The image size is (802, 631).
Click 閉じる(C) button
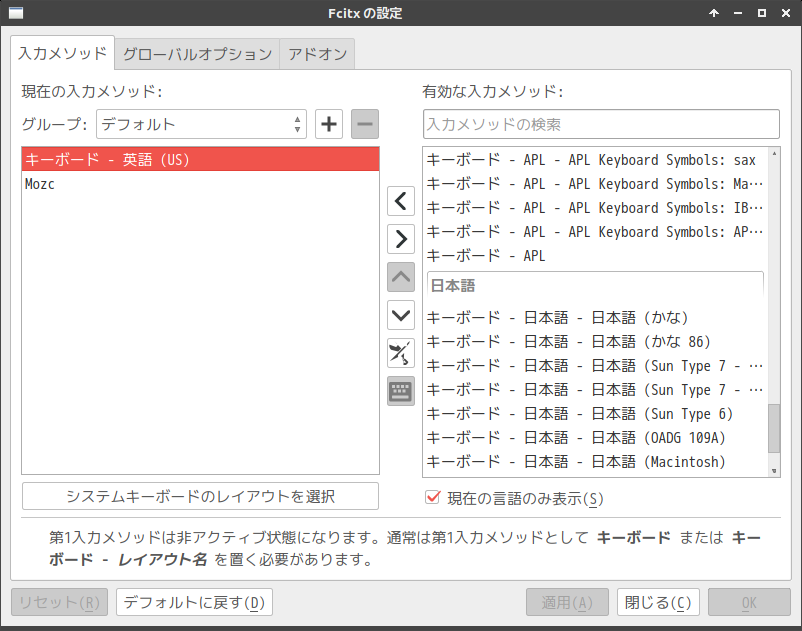click(x=658, y=602)
